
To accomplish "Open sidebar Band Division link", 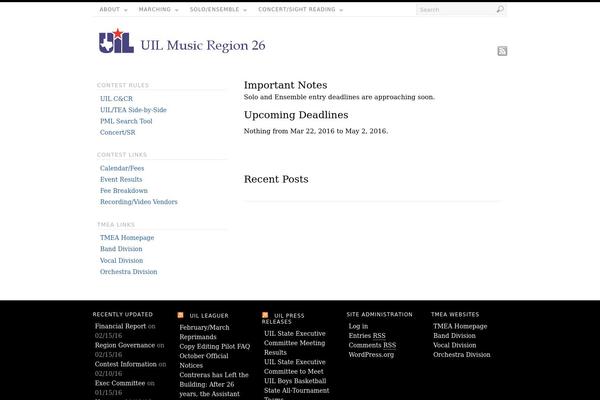I will click(x=121, y=249).
